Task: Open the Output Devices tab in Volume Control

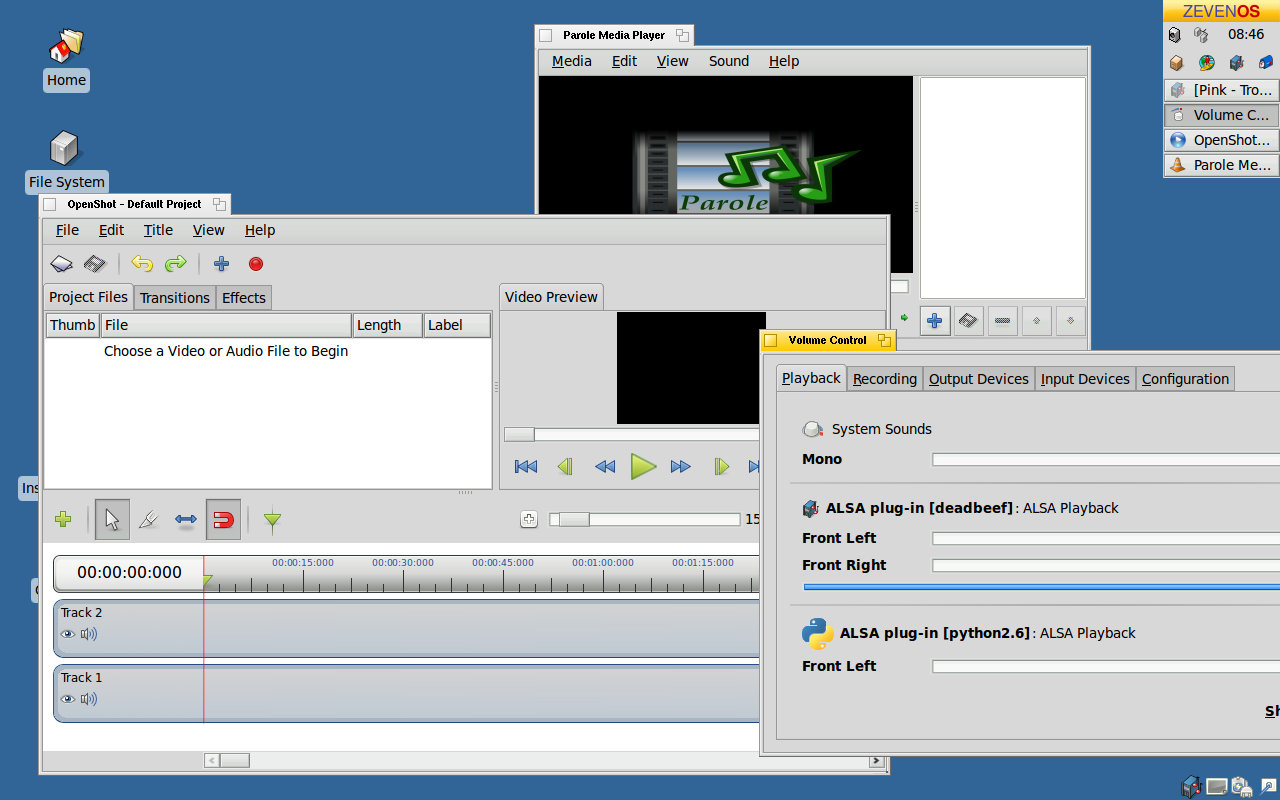Action: coord(978,379)
